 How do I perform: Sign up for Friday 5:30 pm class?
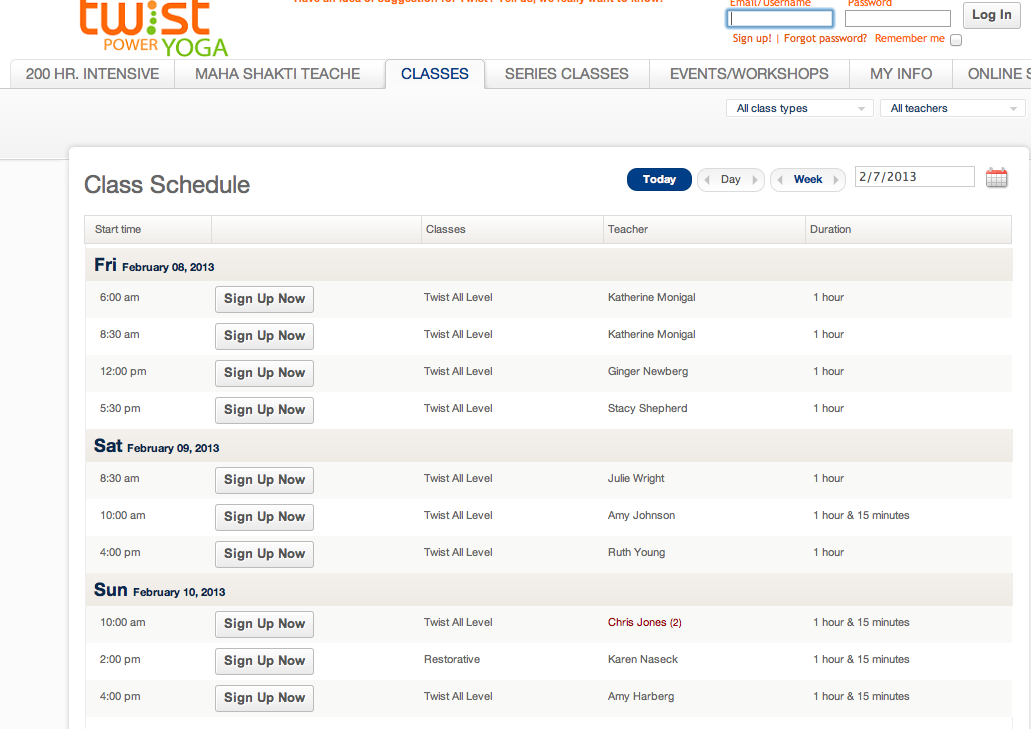264,410
